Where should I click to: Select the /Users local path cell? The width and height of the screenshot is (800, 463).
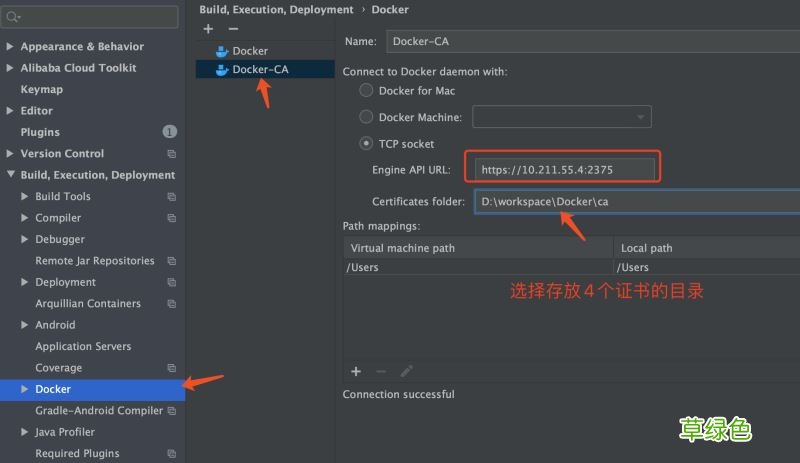(x=707, y=267)
